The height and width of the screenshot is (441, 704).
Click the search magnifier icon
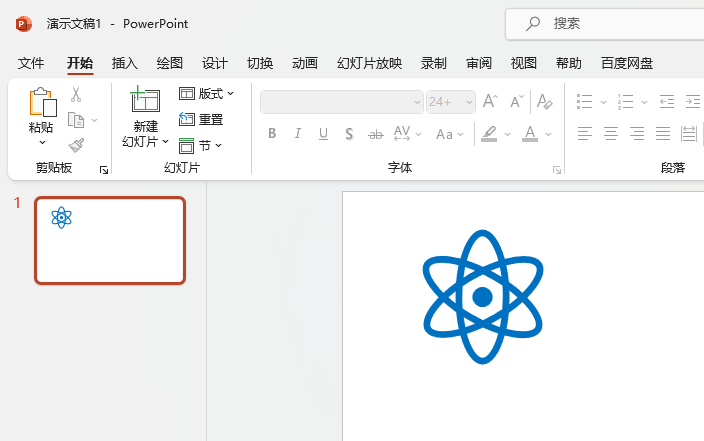point(533,24)
